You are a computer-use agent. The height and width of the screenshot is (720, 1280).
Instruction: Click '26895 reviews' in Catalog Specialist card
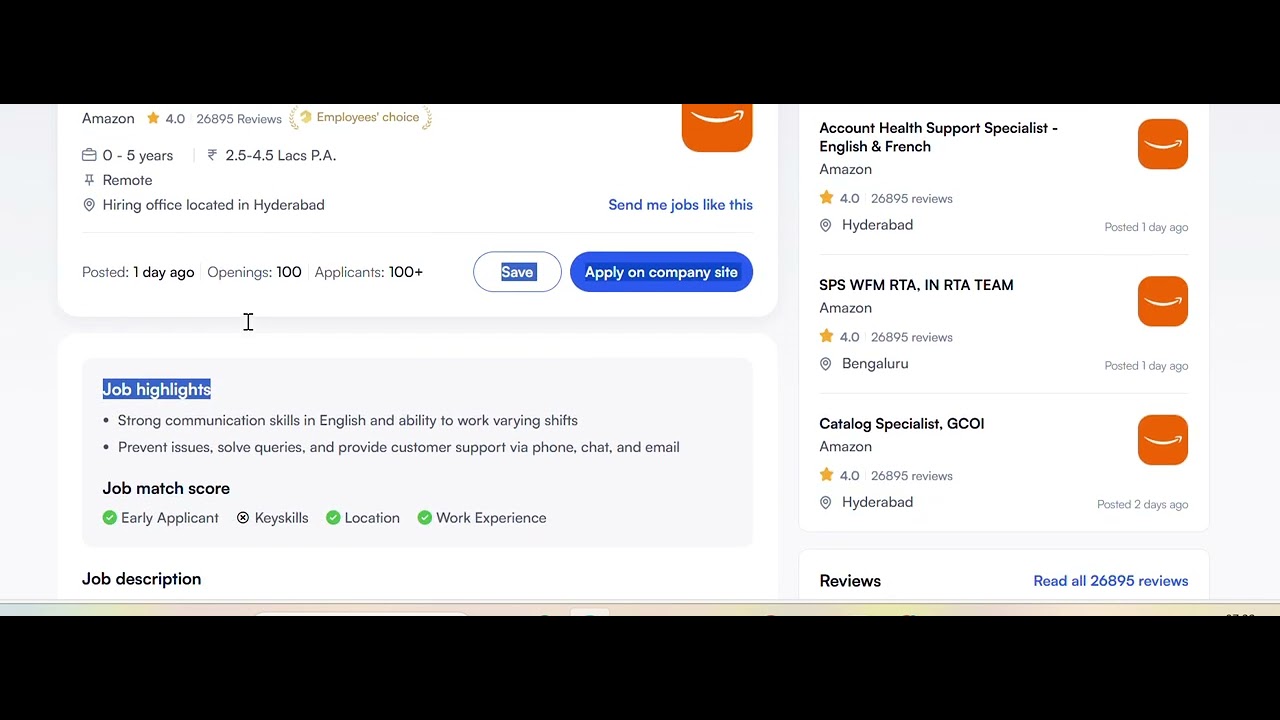pyautogui.click(x=912, y=476)
